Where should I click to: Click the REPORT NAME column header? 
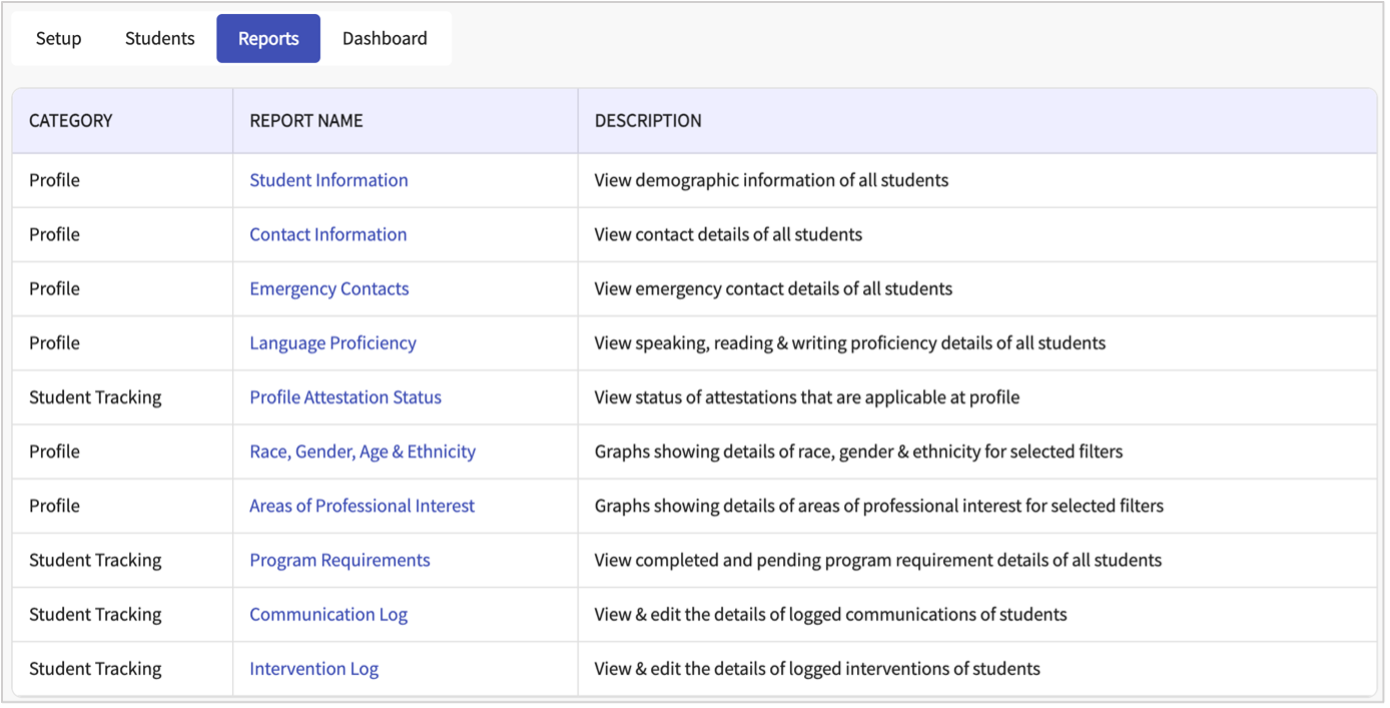pos(306,121)
